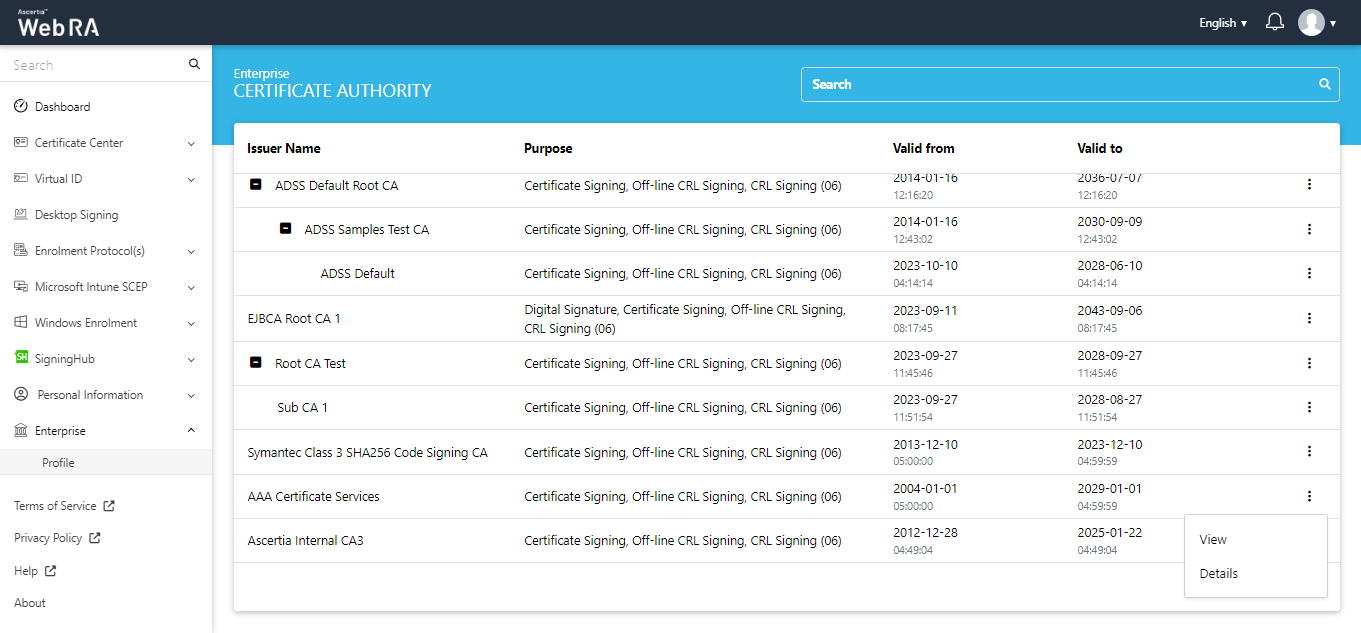Screen dimensions: 1361x633
Task: Click the Certificate Authority search magnifier icon
Action: 1325,84
